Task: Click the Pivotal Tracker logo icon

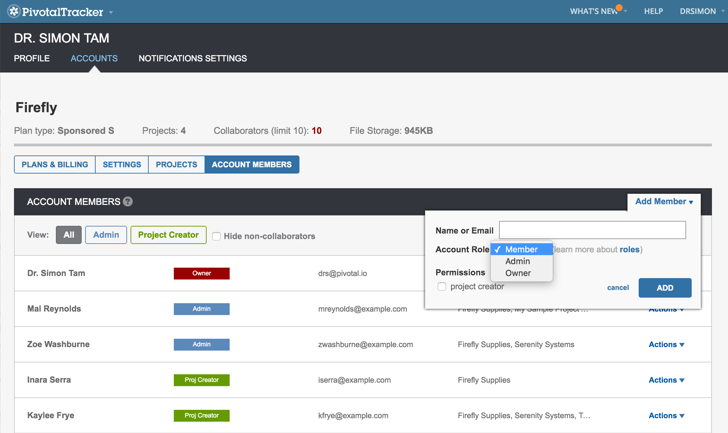Action: [13, 11]
